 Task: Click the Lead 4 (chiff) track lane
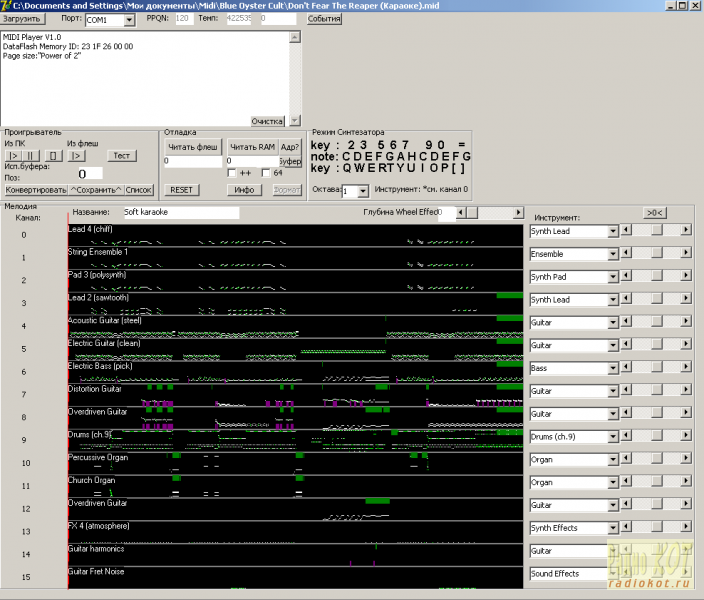tap(295, 235)
